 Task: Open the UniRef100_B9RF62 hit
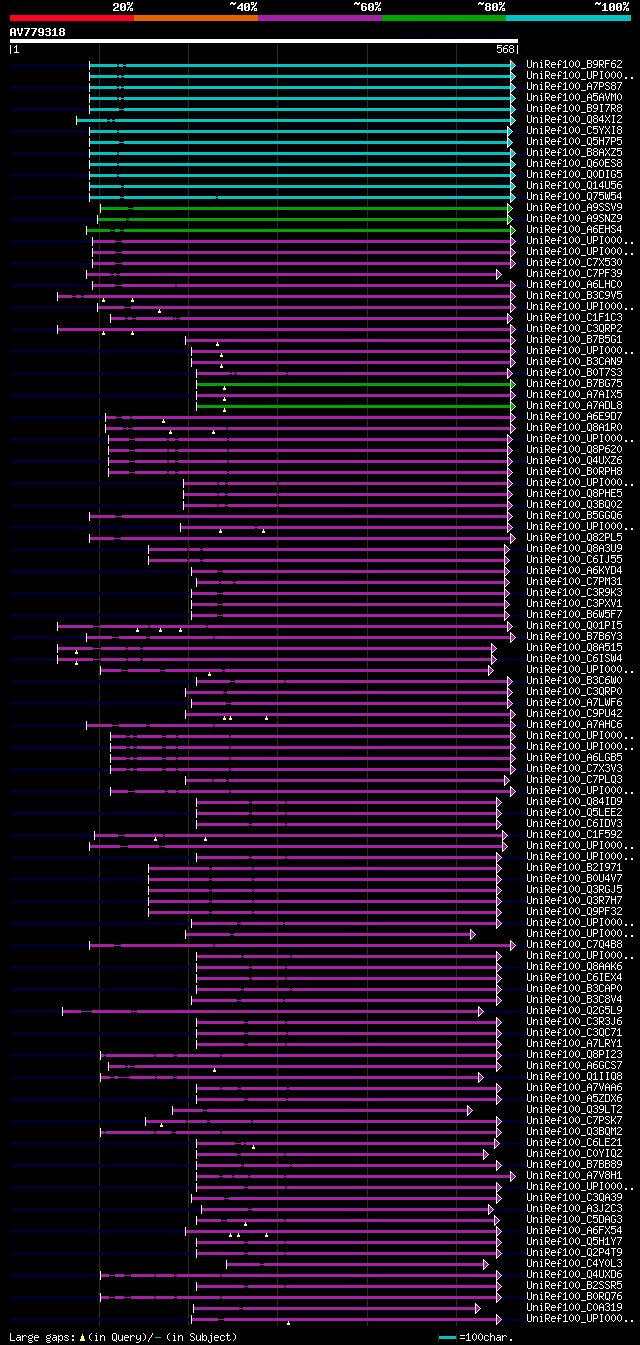(x=574, y=65)
